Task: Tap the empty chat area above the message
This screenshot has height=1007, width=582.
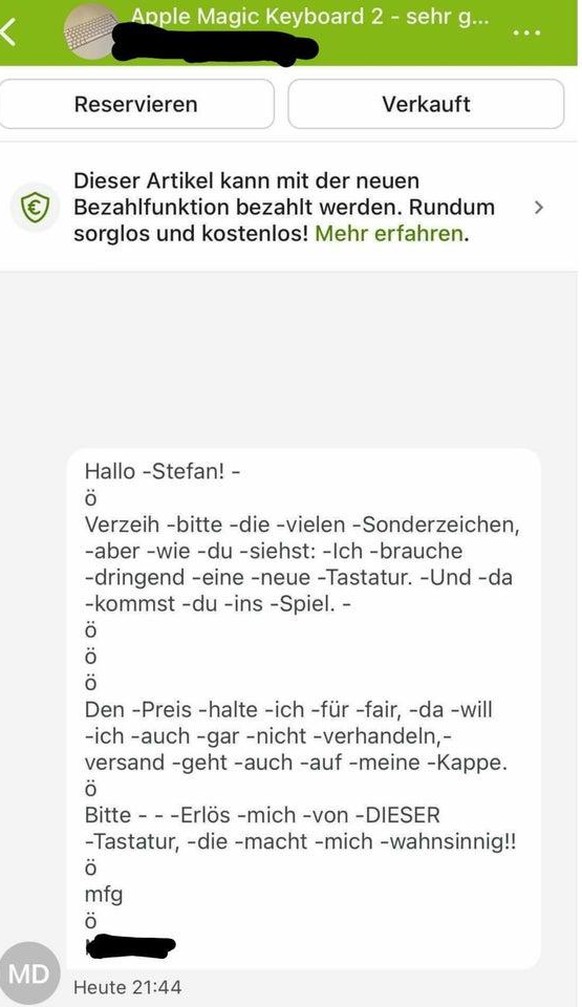Action: tap(289, 360)
